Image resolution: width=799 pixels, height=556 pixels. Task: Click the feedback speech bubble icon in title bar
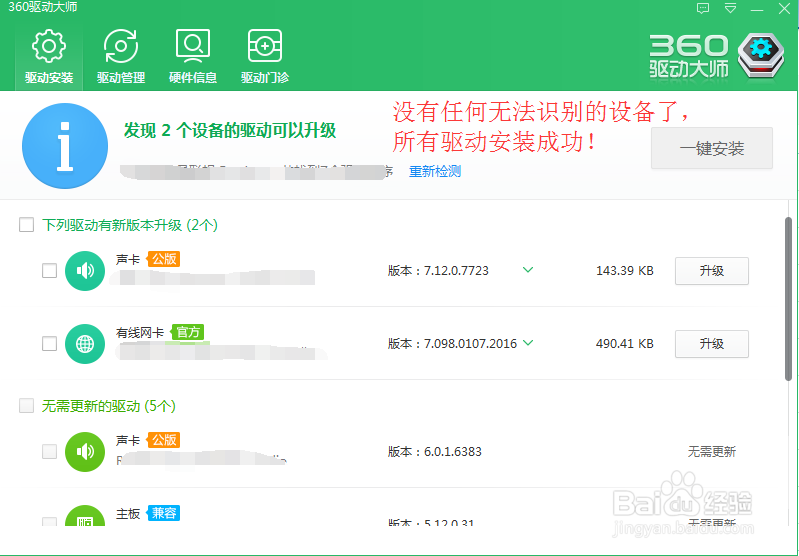(x=703, y=9)
